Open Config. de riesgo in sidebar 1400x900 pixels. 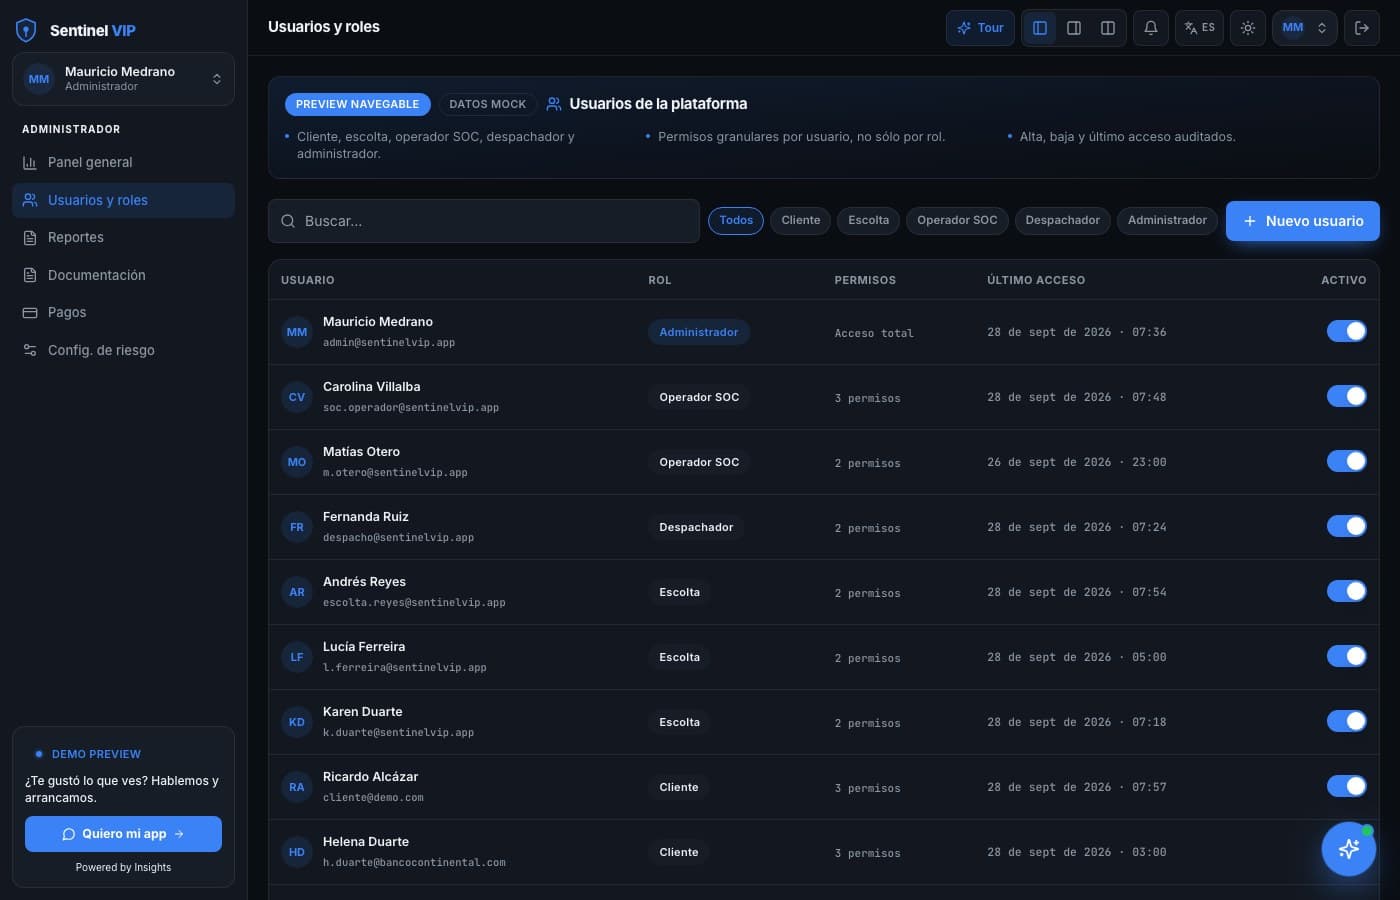[x=123, y=350]
